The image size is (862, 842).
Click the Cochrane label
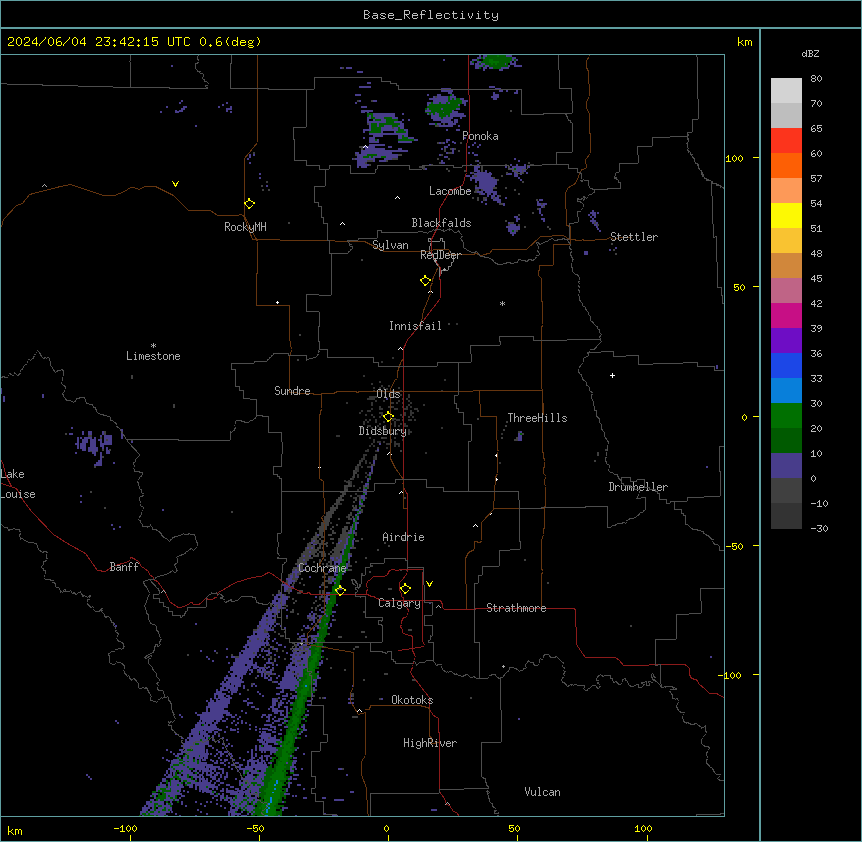tap(322, 568)
